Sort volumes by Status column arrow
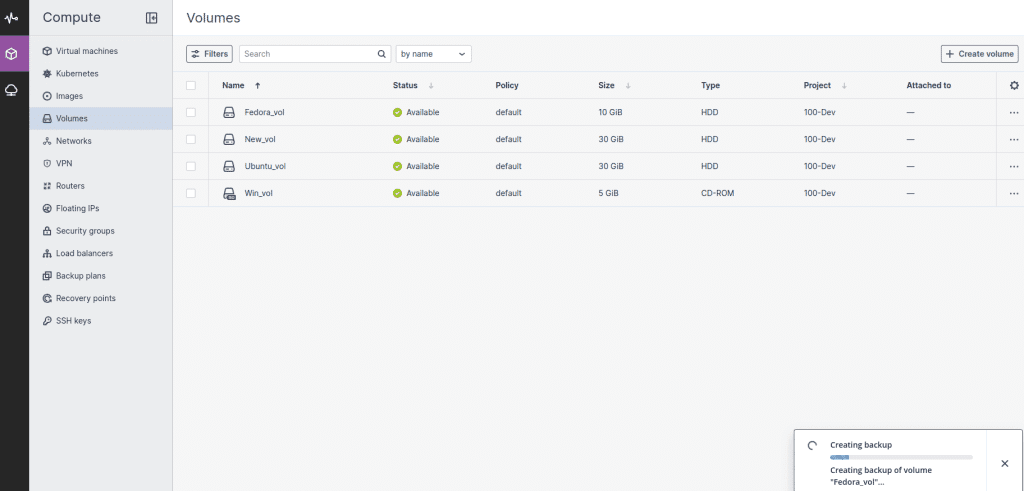1024x491 pixels. click(431, 86)
